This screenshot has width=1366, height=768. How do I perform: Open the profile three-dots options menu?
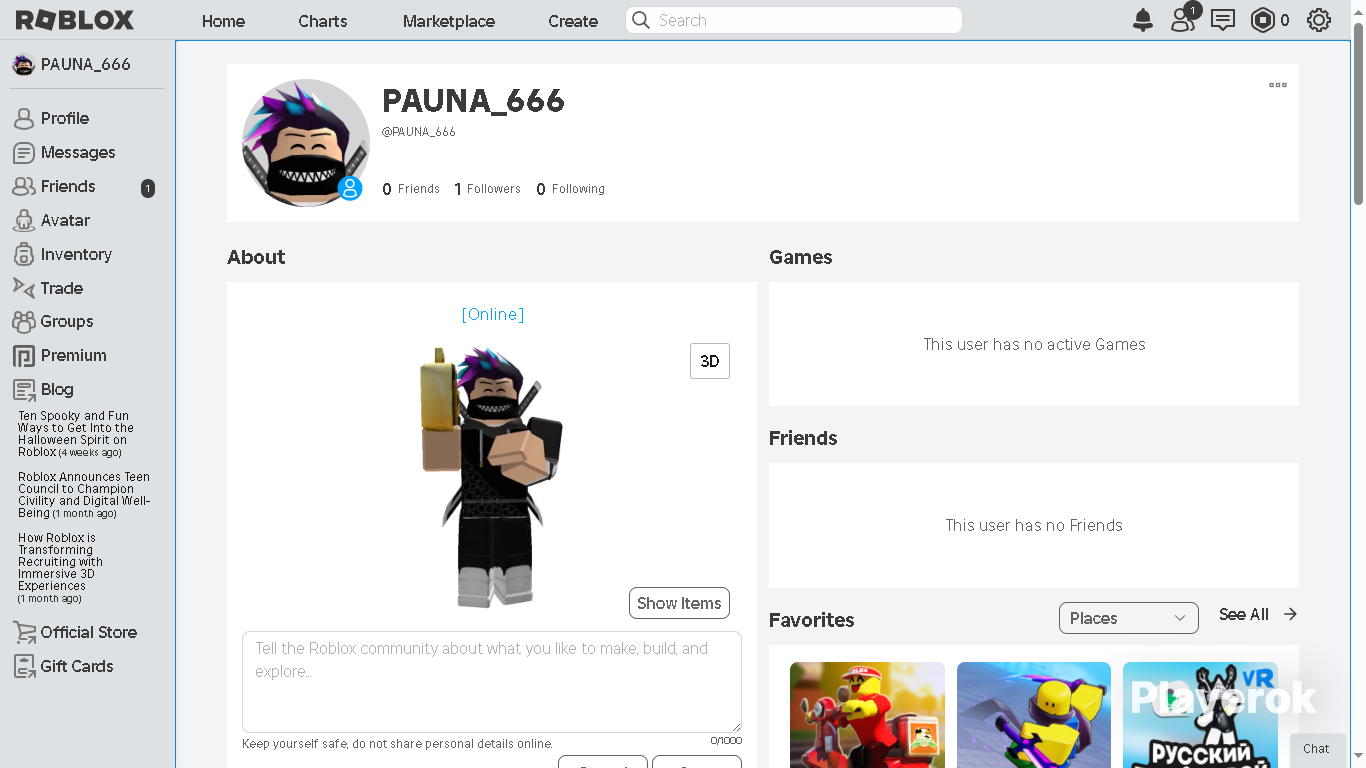click(1278, 85)
